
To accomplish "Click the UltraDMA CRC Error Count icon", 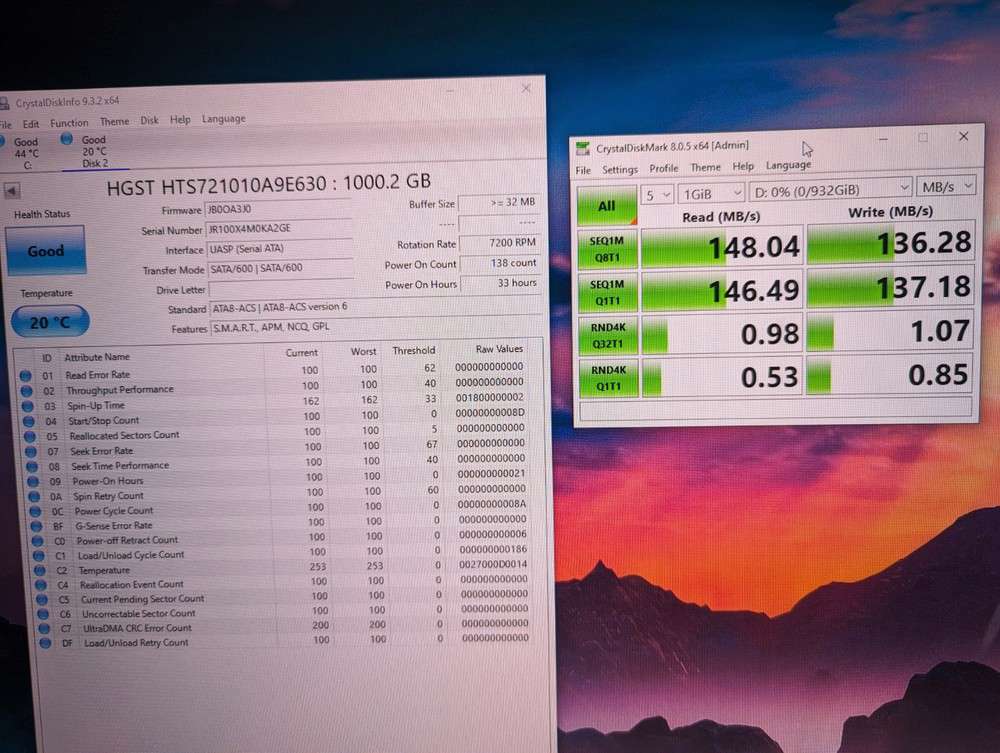I will tap(44, 629).
